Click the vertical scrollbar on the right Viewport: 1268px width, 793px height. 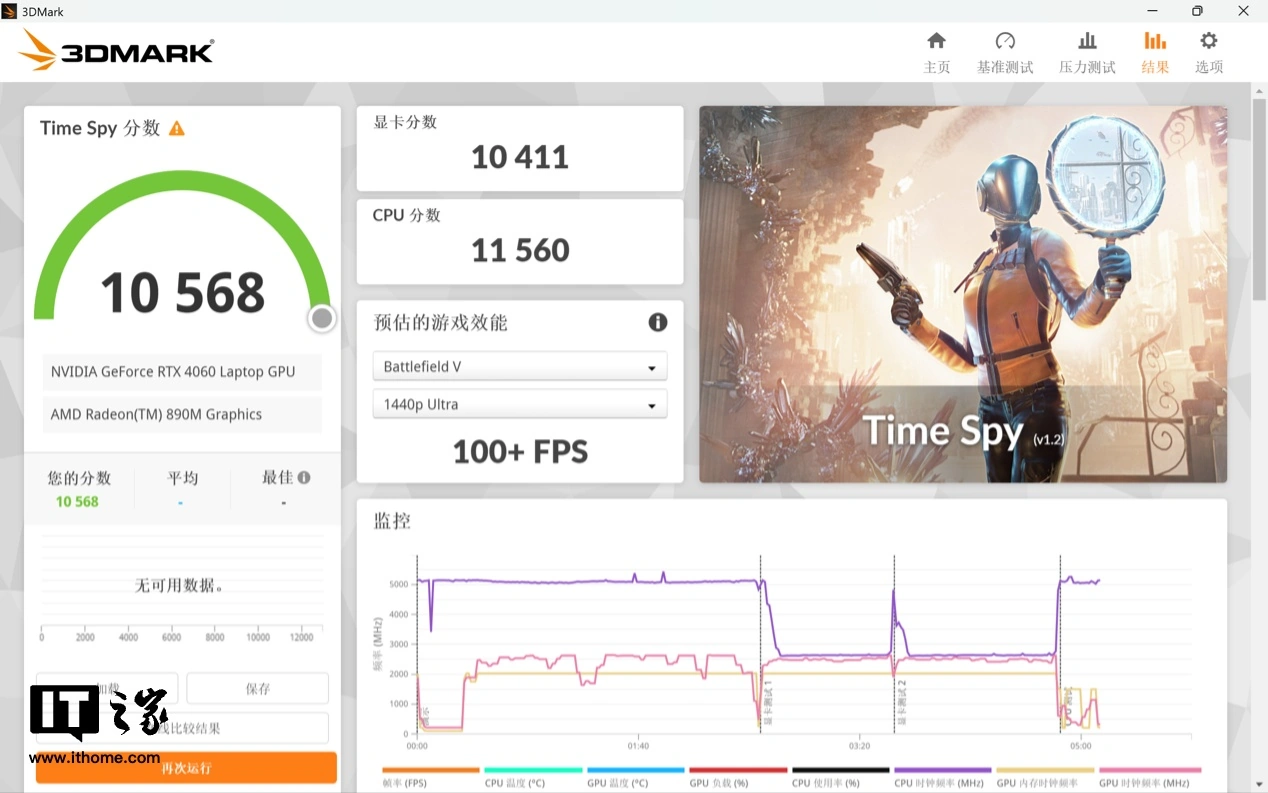click(1259, 200)
